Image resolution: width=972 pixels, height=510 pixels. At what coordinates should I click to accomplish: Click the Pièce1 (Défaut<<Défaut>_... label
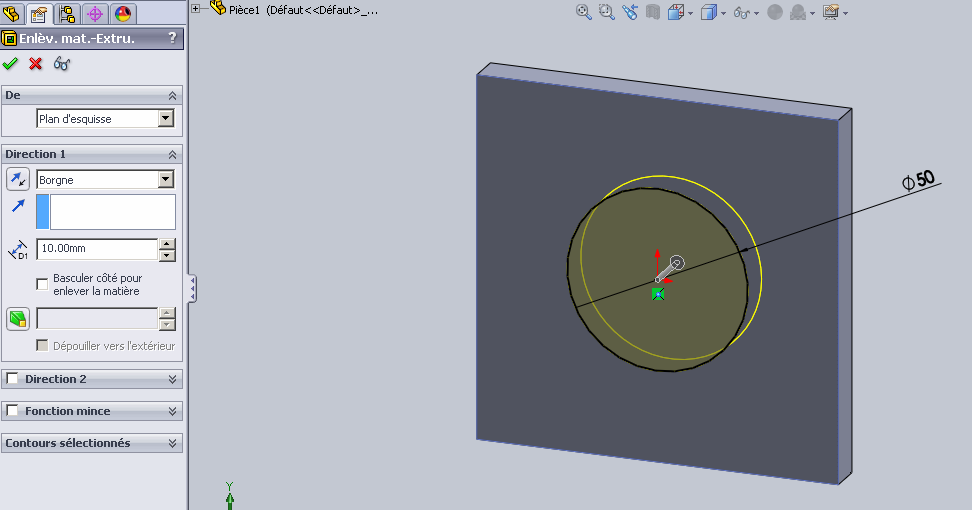pos(303,10)
